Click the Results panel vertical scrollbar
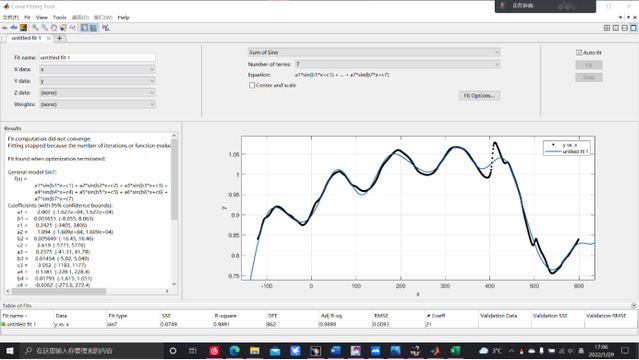 click(174, 209)
